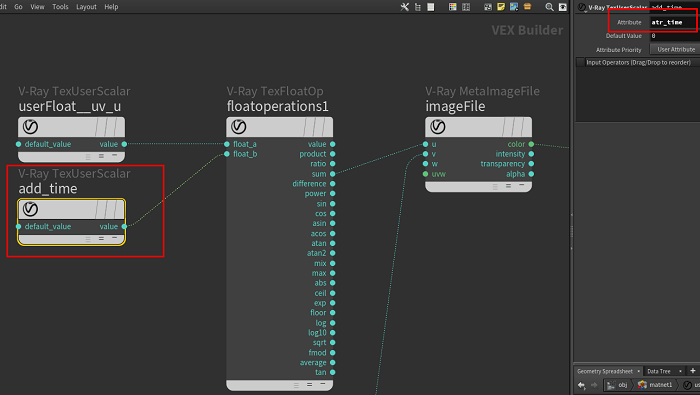
Task: Click default_value input port on userFloat__uv_u
Action: coord(18,144)
